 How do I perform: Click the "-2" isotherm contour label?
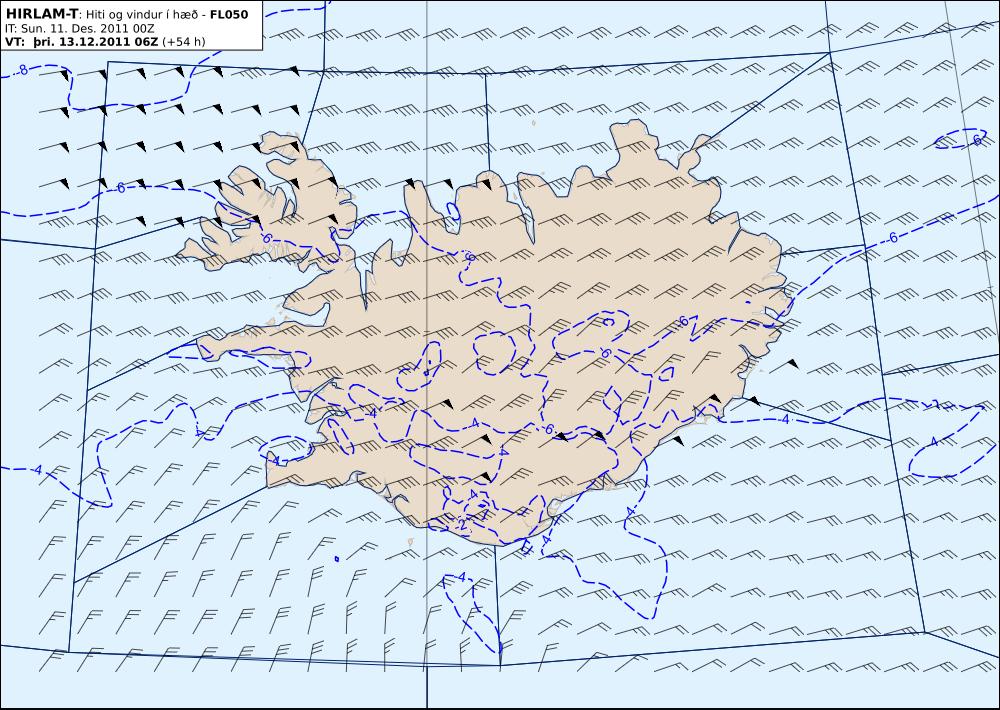click(x=461, y=524)
